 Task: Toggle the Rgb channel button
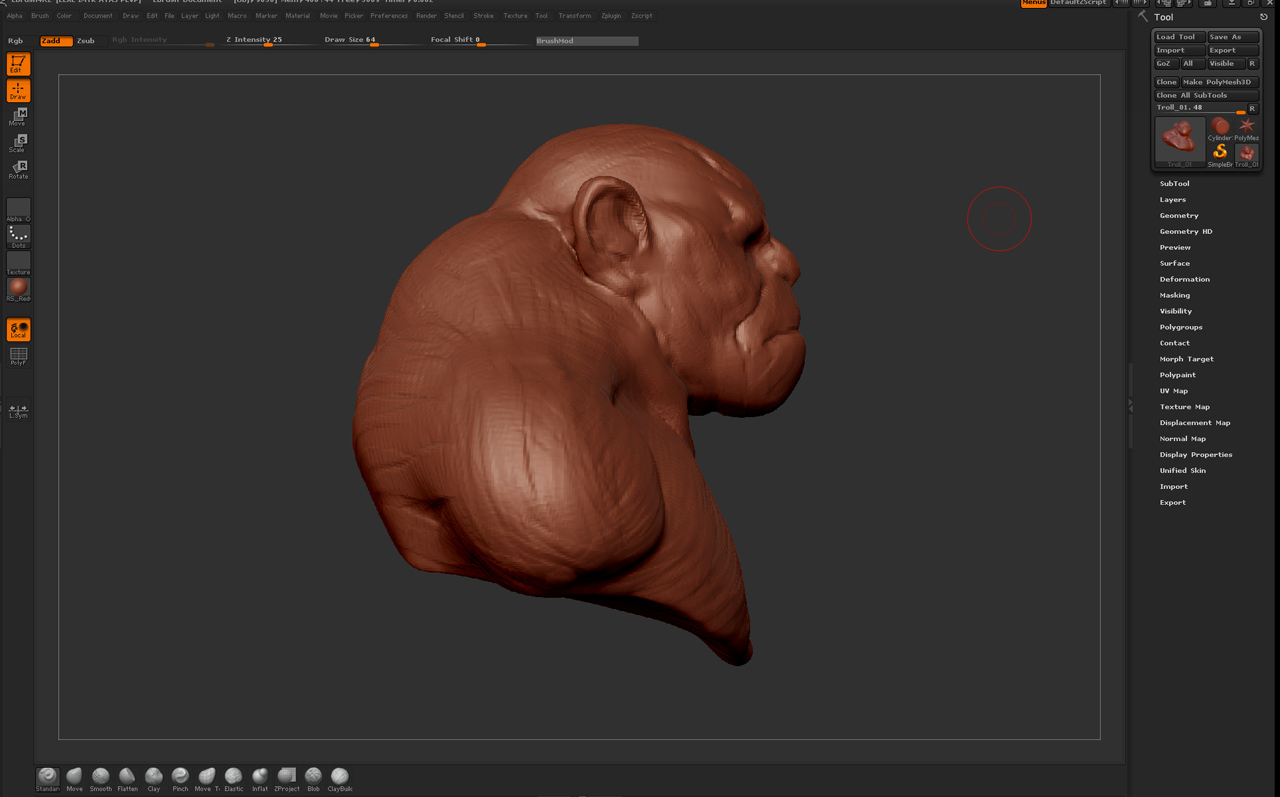coord(16,41)
